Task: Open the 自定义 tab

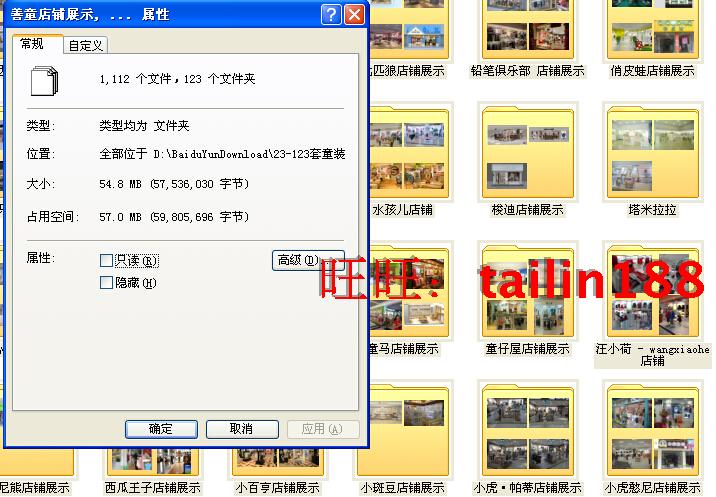Action: 85,45
